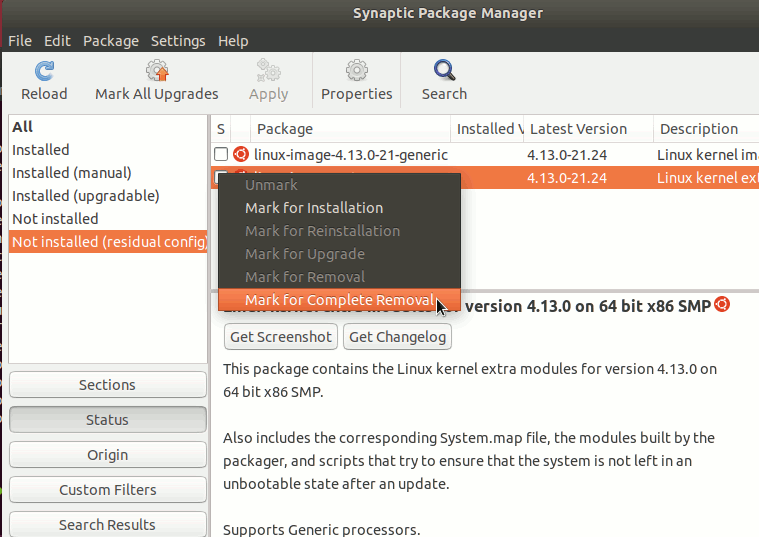Screen dimensions: 759x537
Task: Open the Package menu
Action: coord(111,41)
